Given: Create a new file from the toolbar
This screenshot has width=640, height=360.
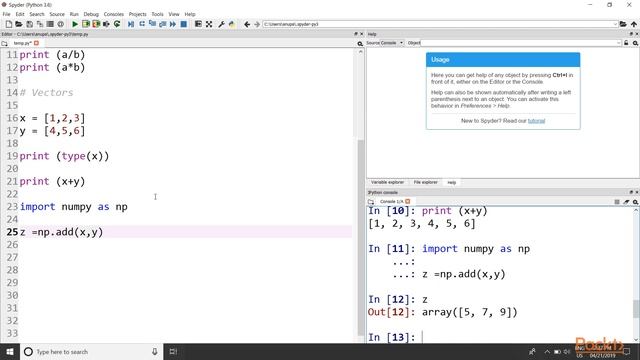Looking at the screenshot, I should coord(9,24).
